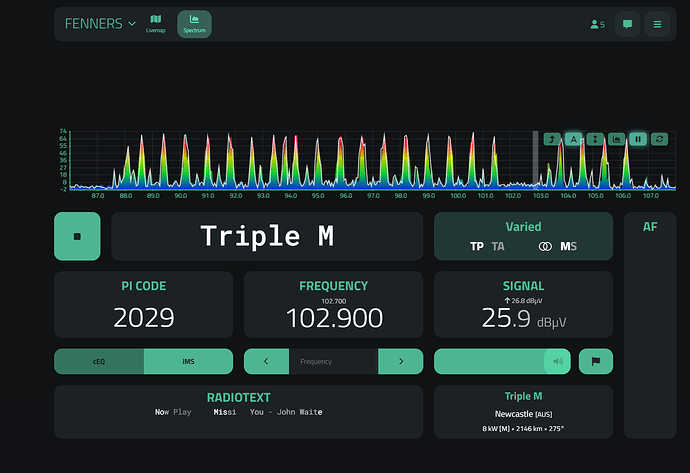690x473 pixels.
Task: Open the chat message panel
Action: click(x=627, y=24)
